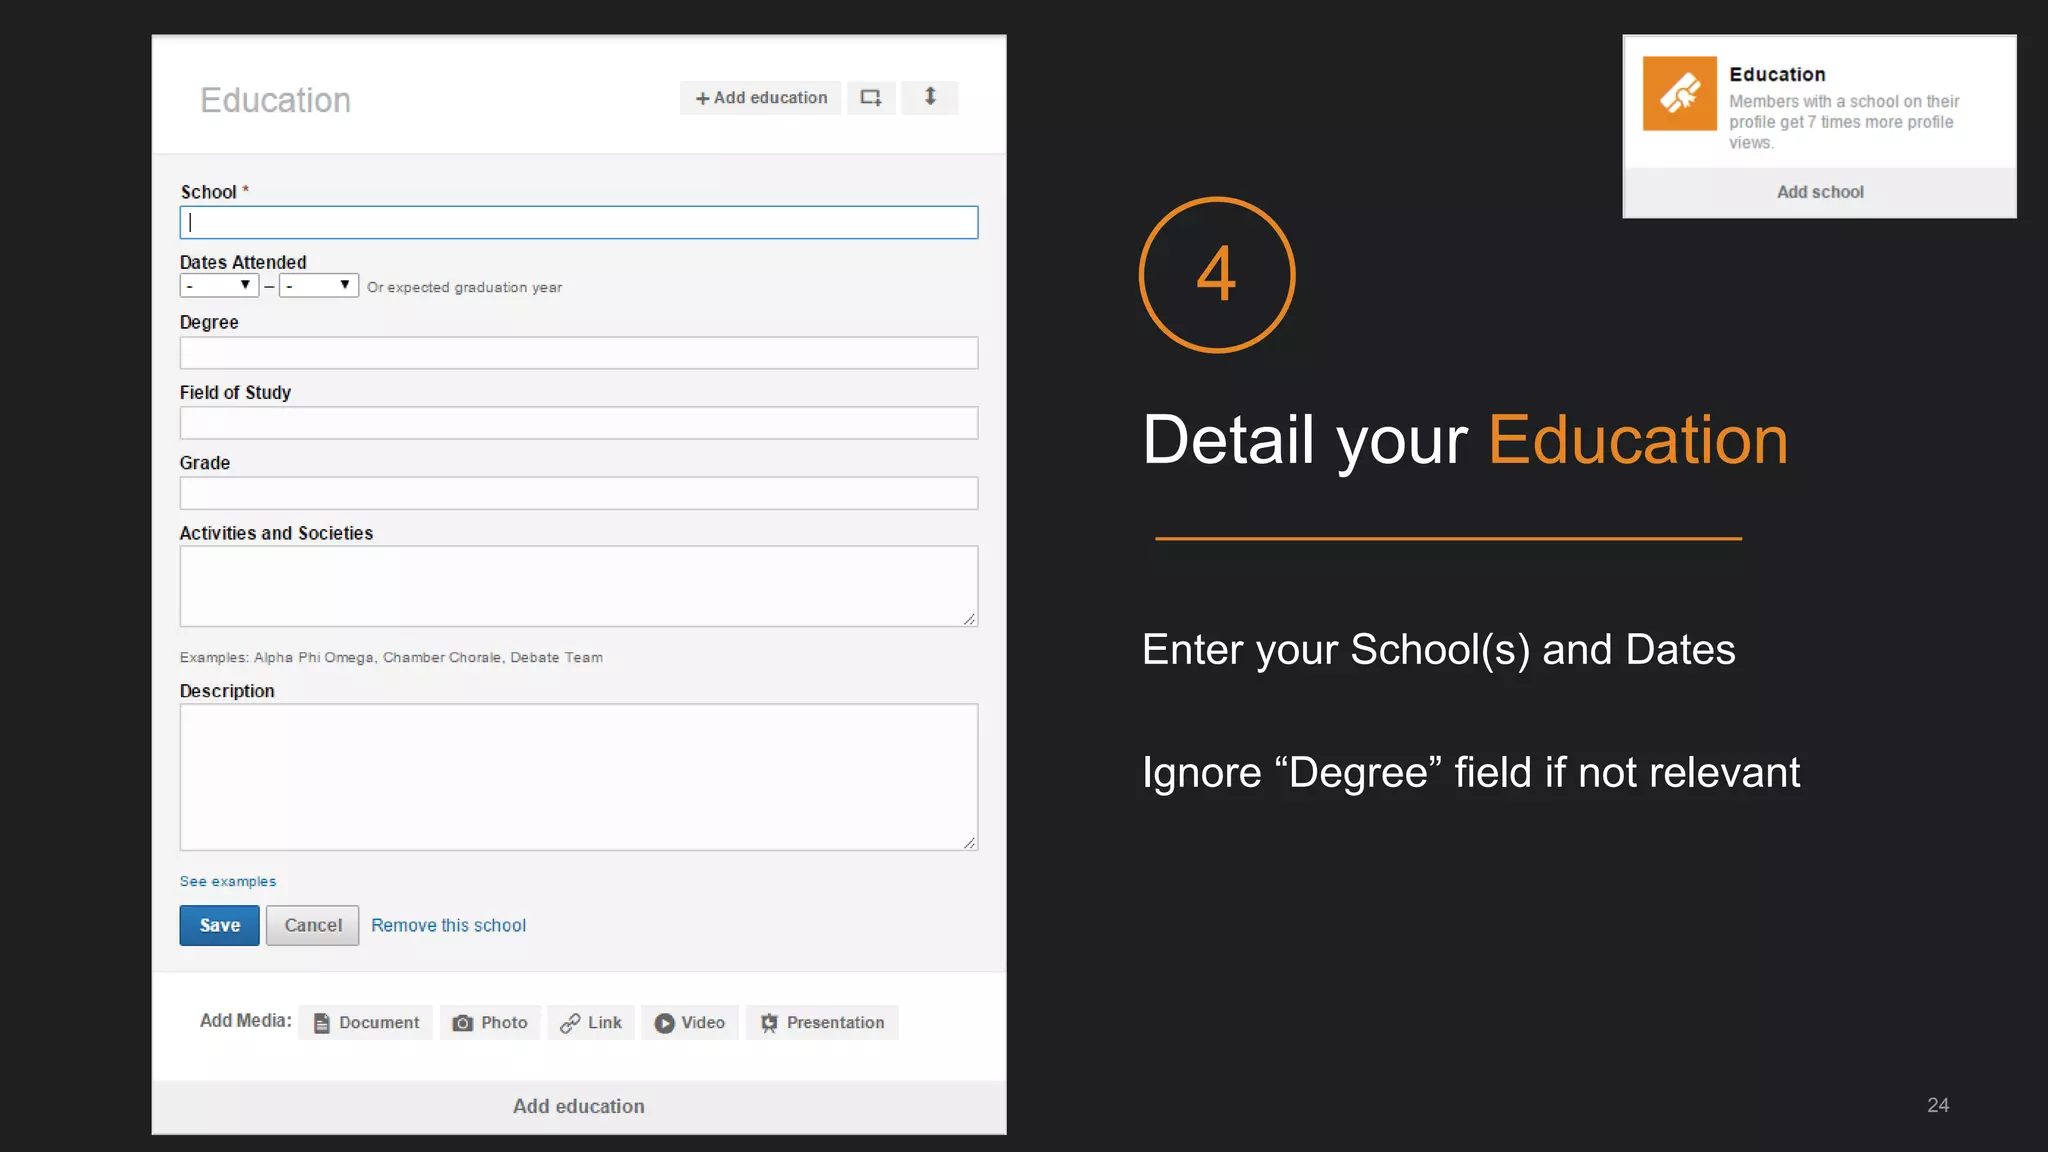Click into the Grade field
The width and height of the screenshot is (2048, 1152).
579,493
